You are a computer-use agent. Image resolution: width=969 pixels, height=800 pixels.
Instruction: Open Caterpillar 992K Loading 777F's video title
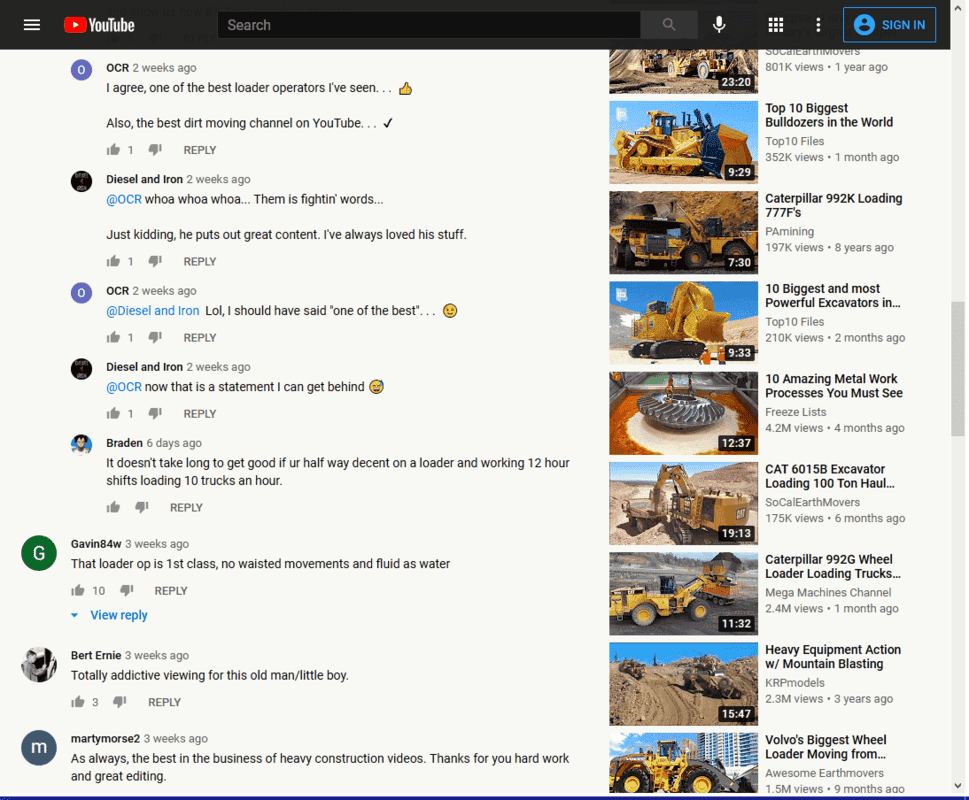833,205
